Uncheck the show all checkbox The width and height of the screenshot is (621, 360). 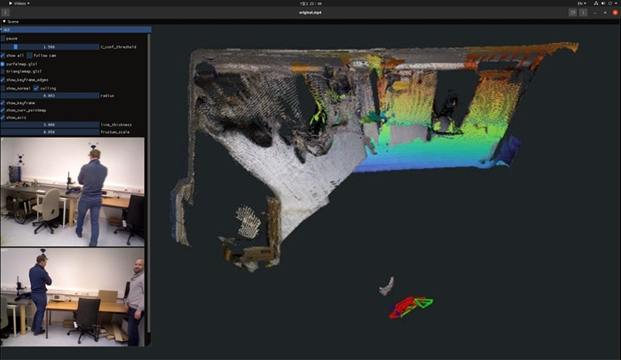(3, 55)
